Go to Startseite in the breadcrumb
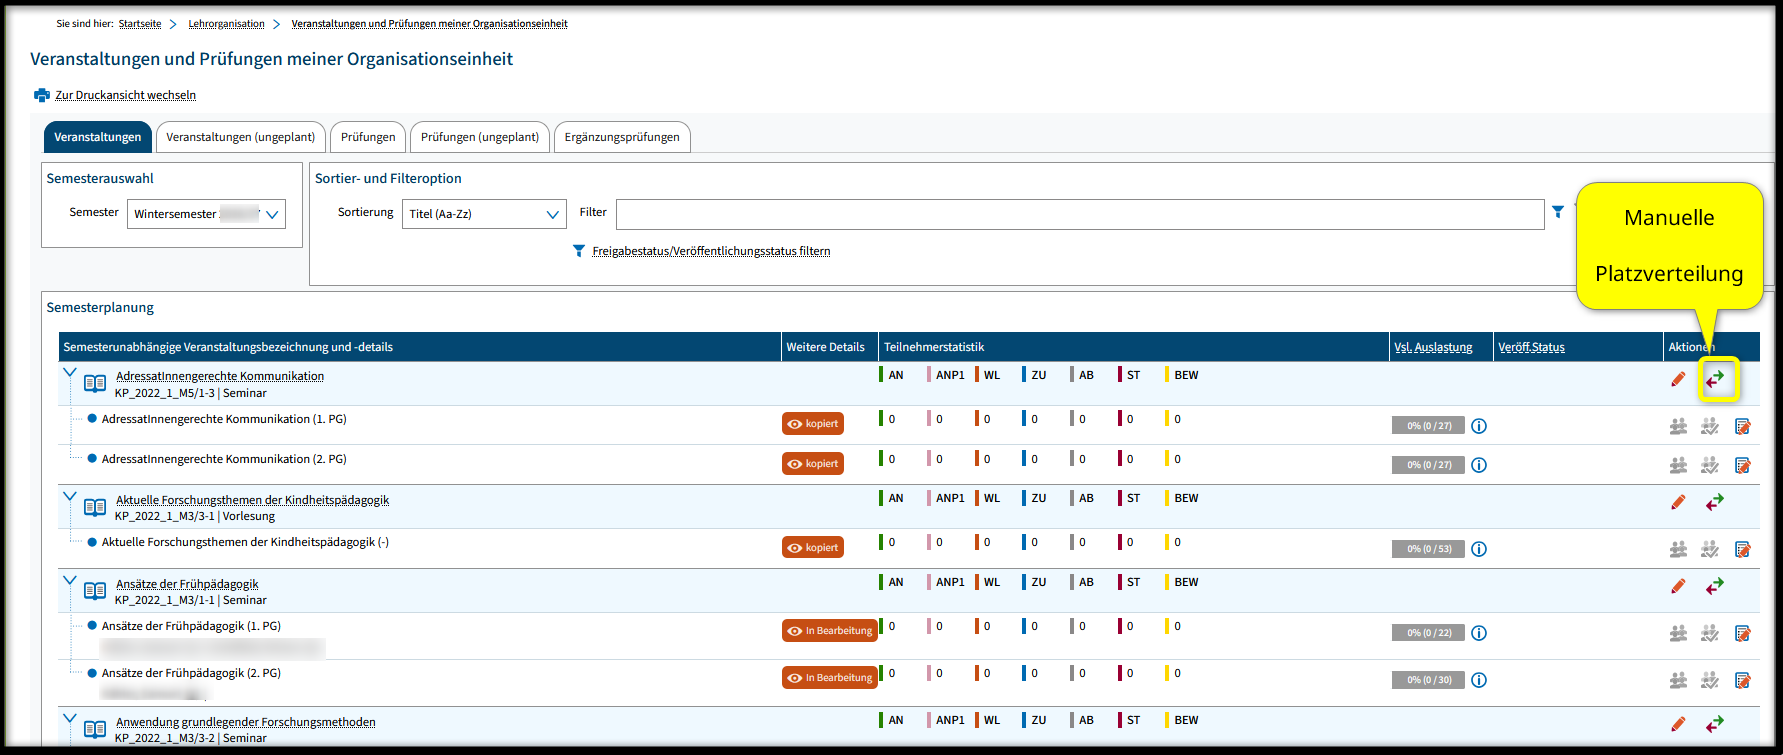Image resolution: width=1783 pixels, height=755 pixels. click(x=140, y=24)
